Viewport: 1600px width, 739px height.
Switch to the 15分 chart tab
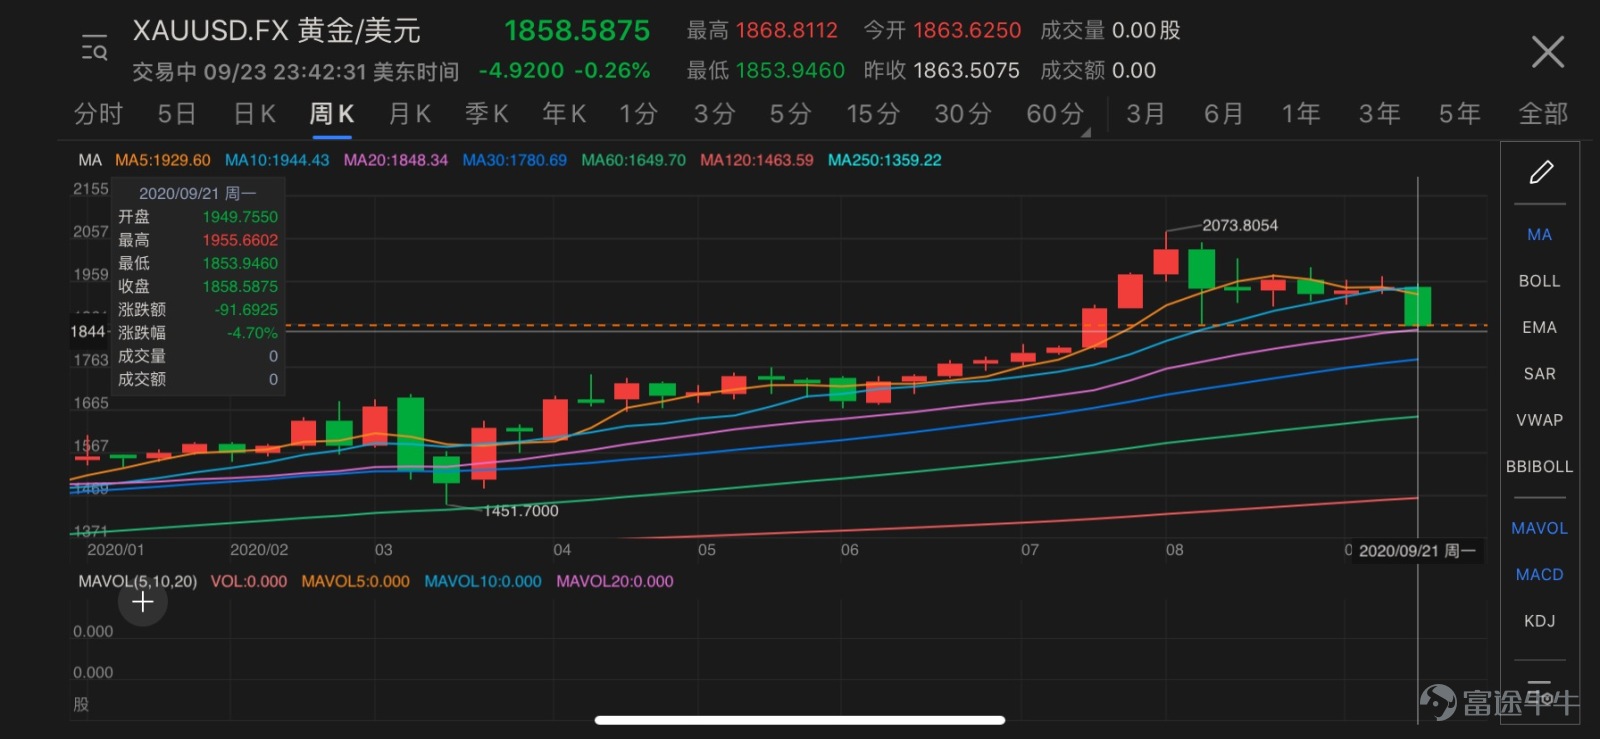[873, 114]
